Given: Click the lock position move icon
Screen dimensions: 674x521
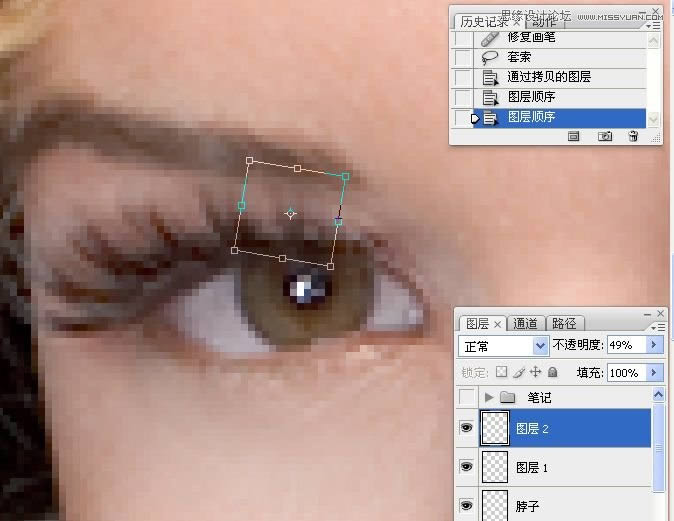Looking at the screenshot, I should click(535, 372).
